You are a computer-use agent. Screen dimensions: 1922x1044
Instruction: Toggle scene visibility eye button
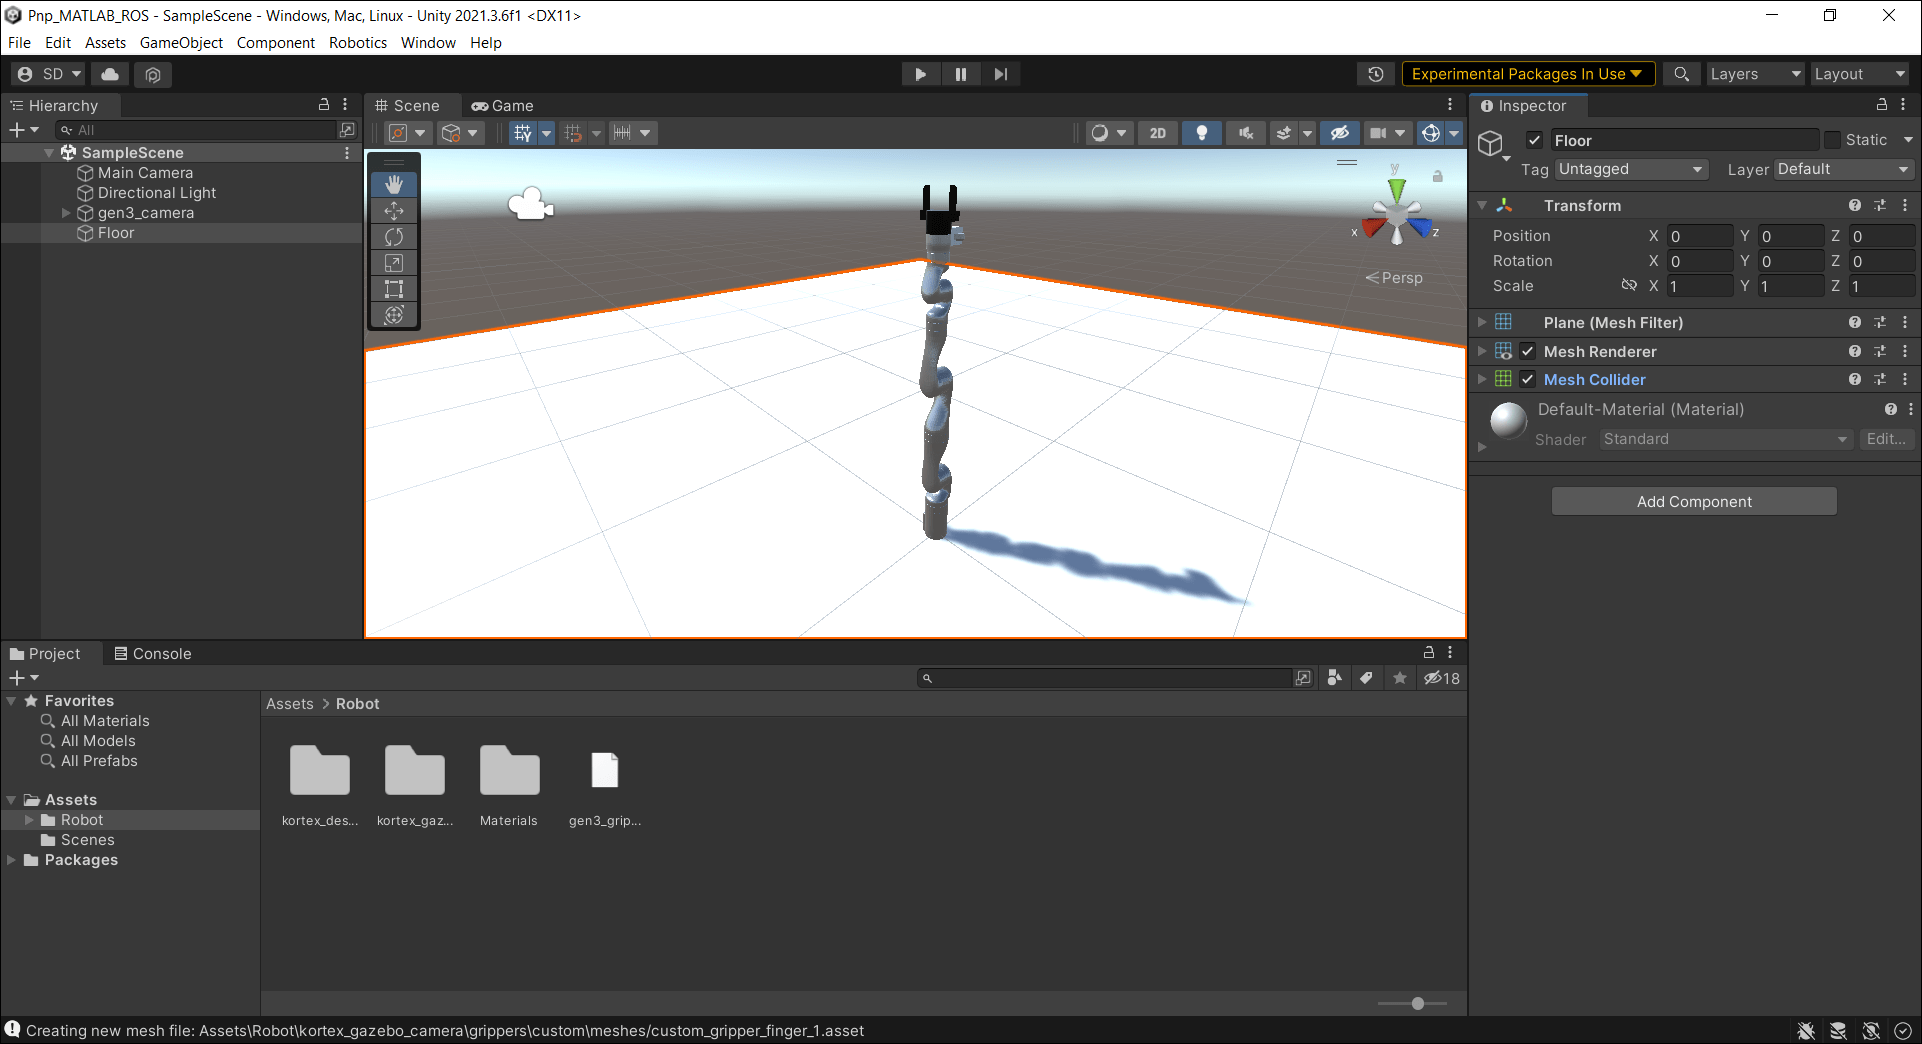[x=1339, y=133]
